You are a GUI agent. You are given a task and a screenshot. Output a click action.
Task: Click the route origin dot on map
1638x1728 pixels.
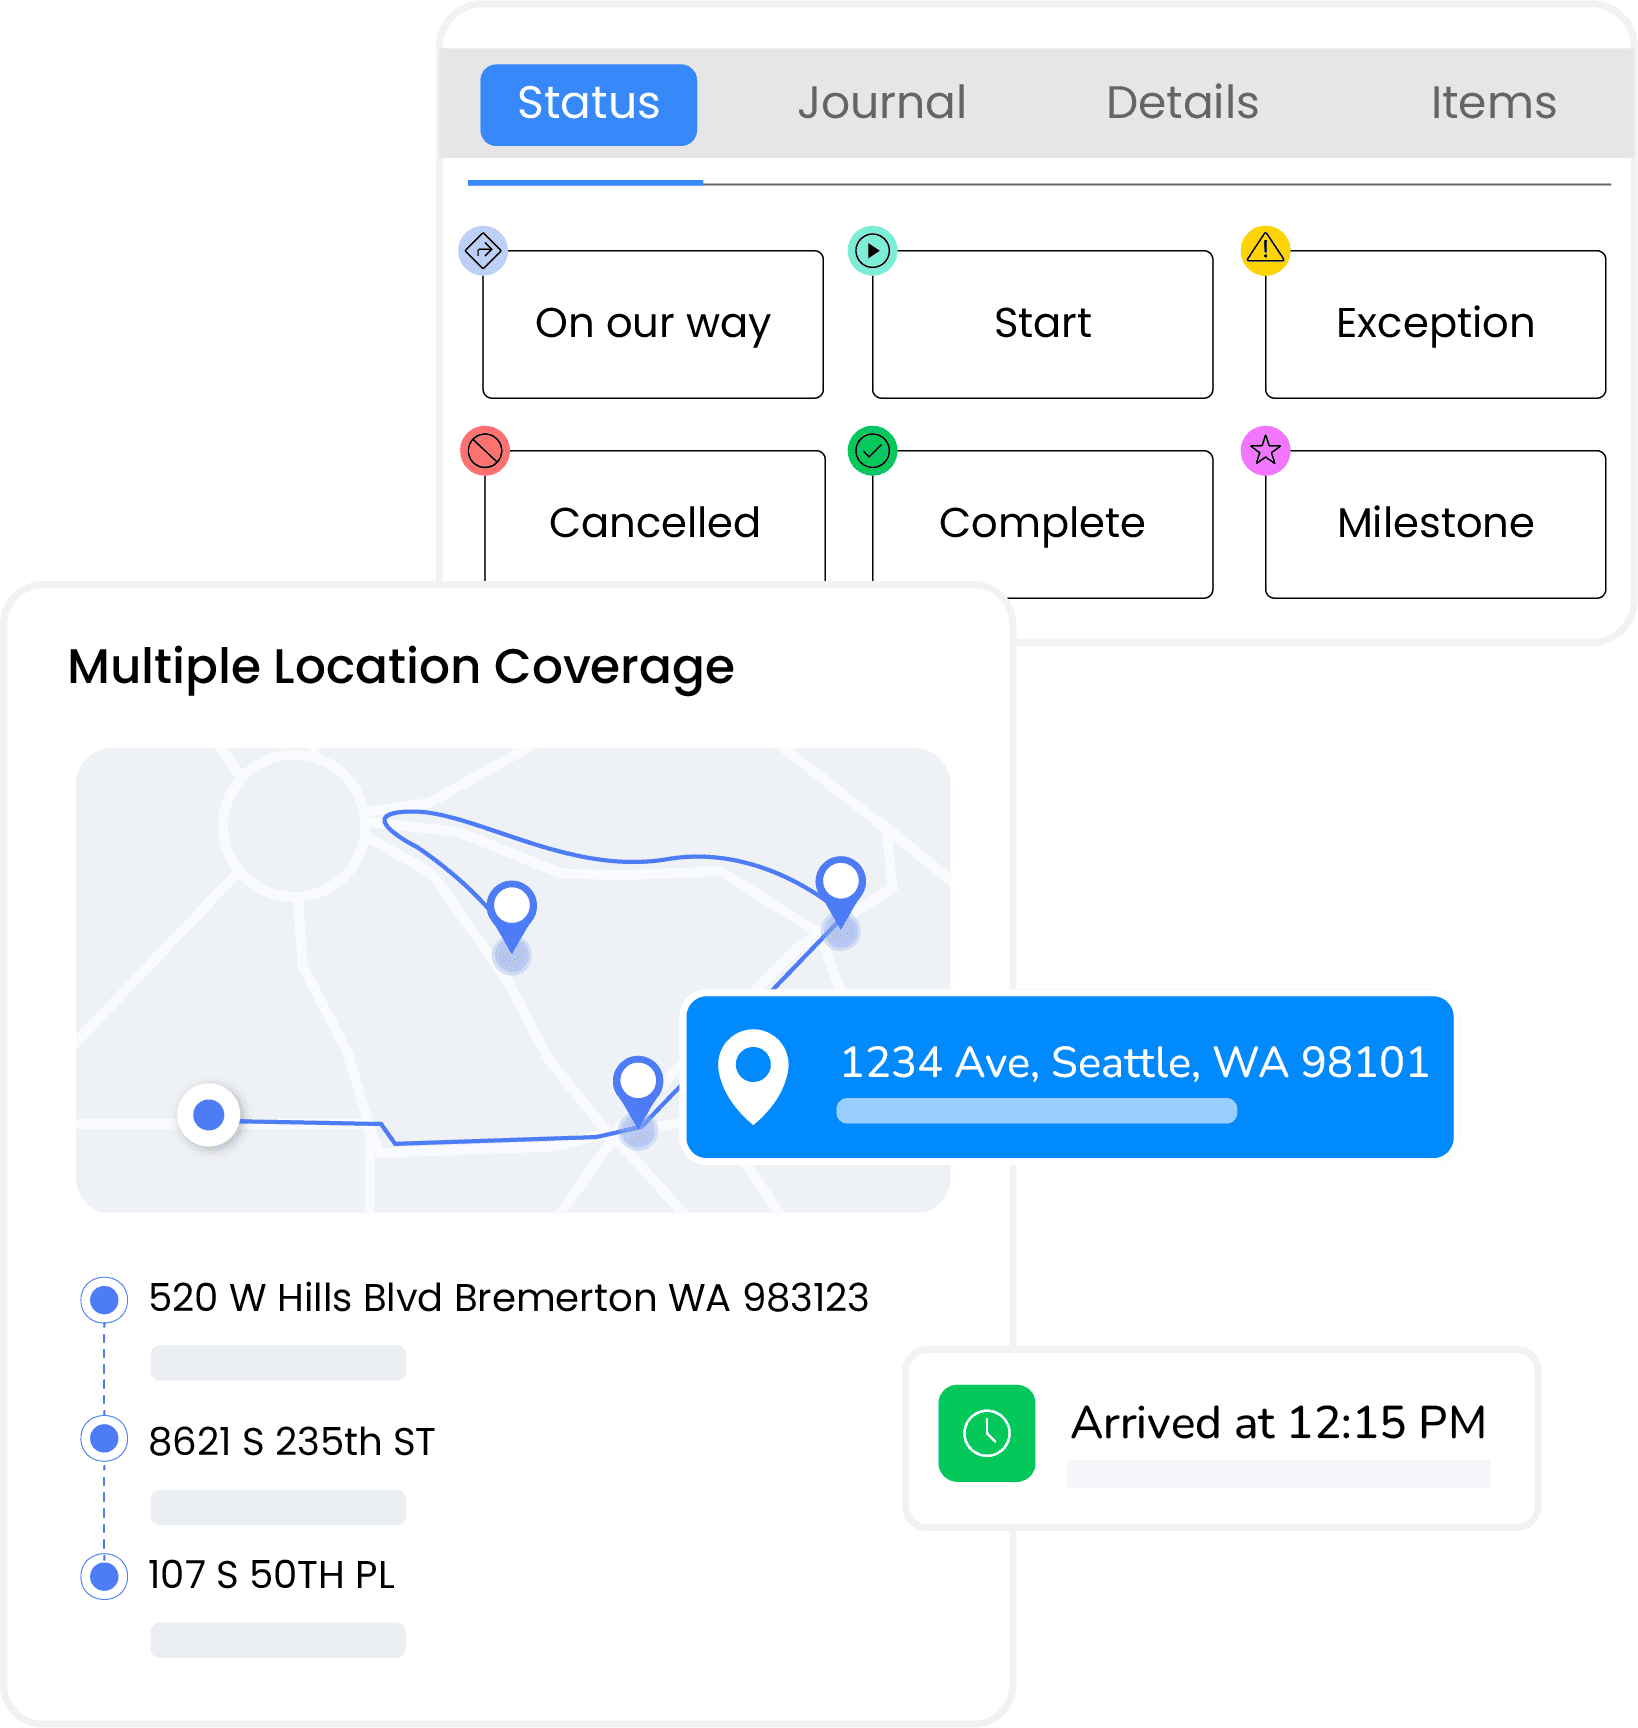tap(208, 1114)
